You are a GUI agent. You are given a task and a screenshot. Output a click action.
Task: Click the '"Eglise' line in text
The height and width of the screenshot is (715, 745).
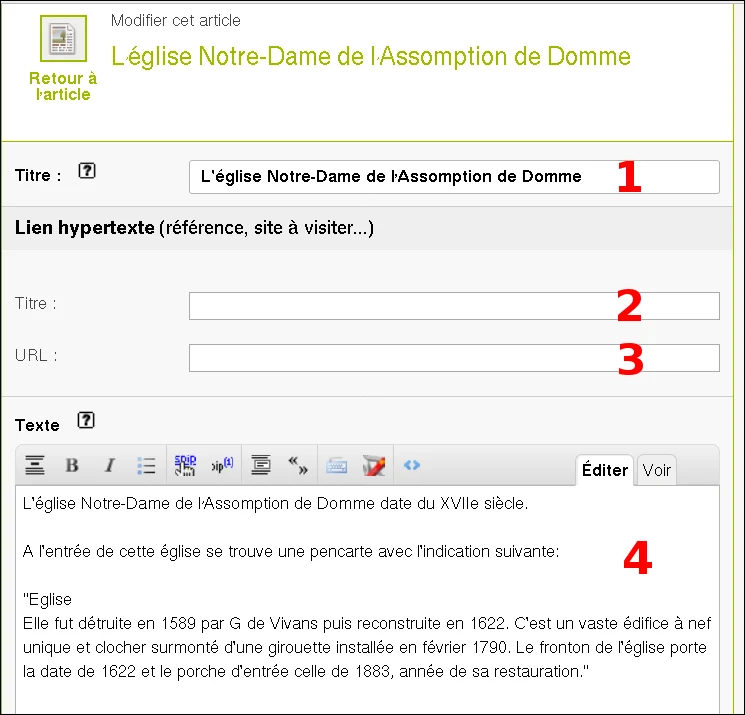48,600
